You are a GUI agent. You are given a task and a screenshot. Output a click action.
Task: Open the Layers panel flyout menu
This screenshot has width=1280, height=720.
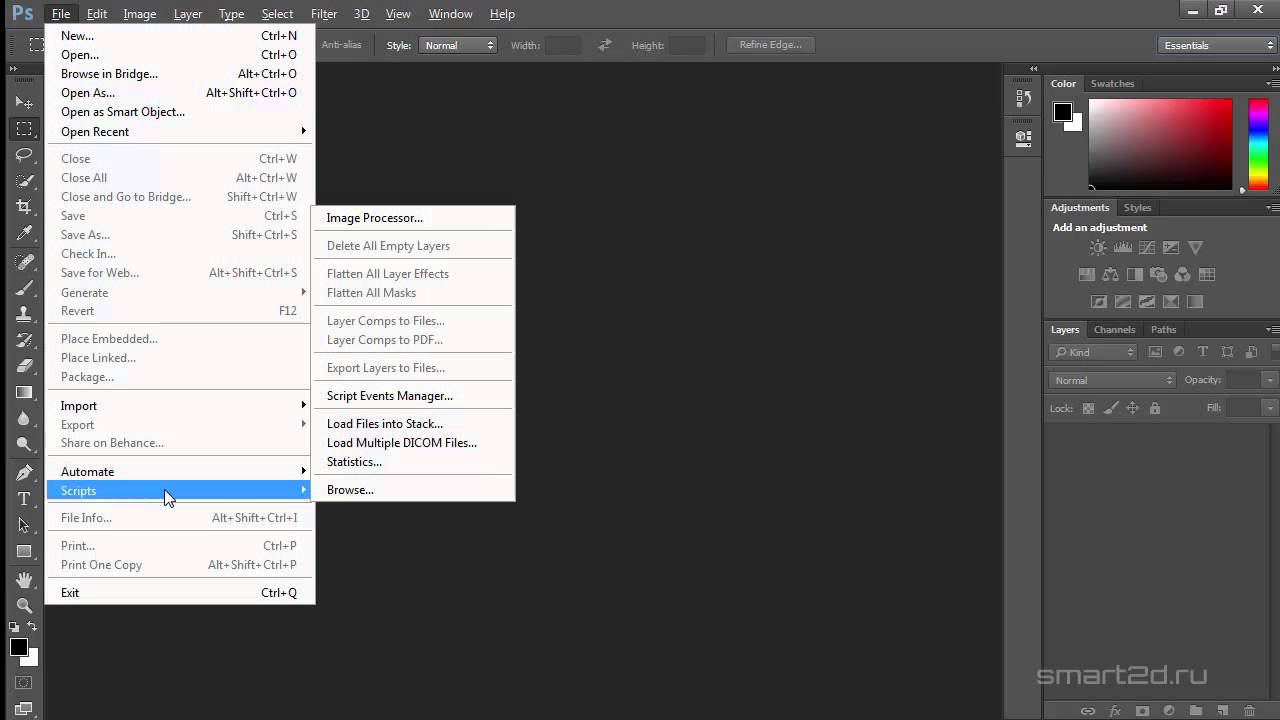(x=1273, y=330)
